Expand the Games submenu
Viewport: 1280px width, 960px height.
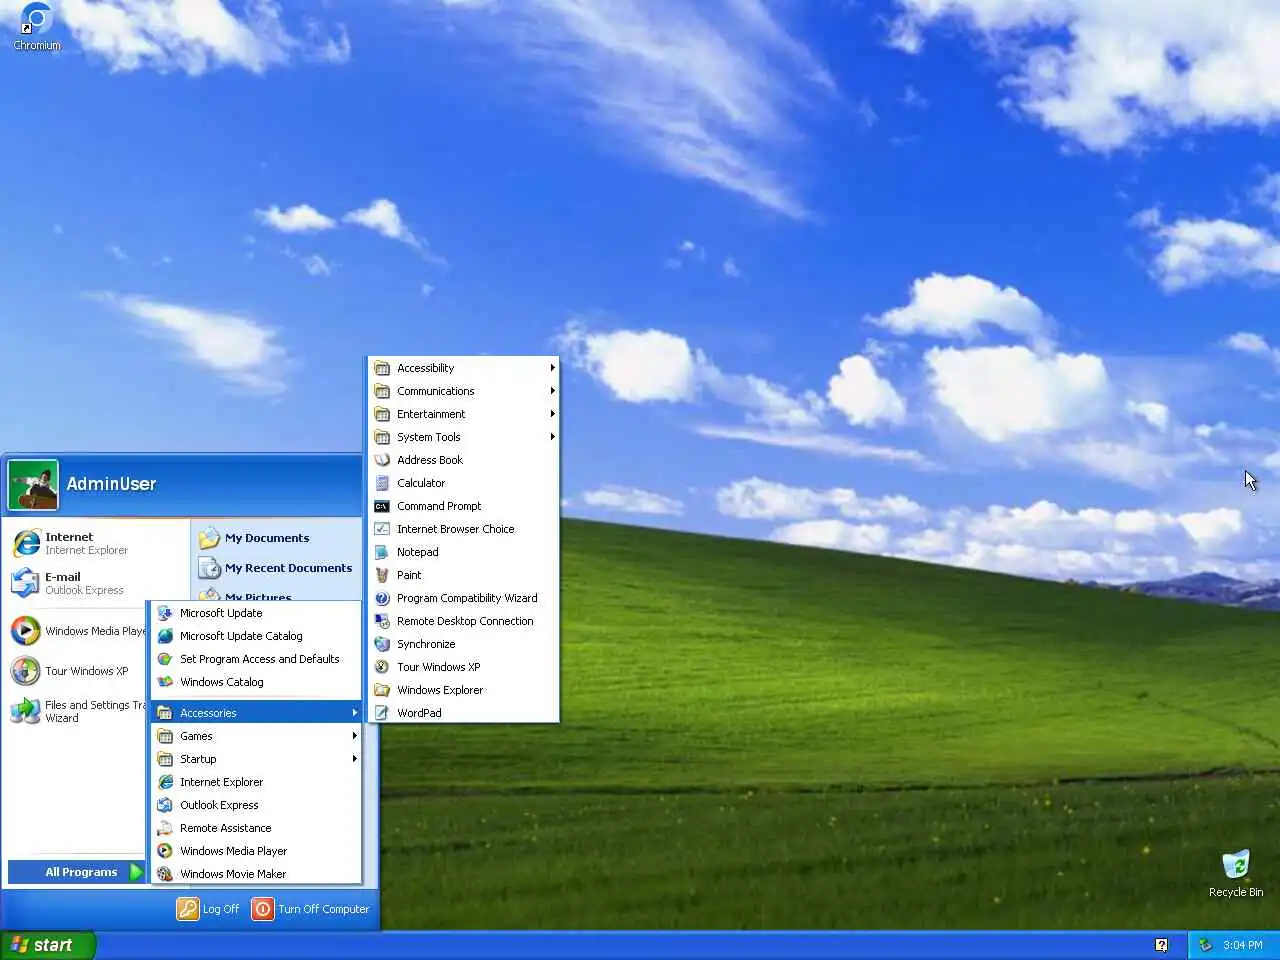(256, 736)
